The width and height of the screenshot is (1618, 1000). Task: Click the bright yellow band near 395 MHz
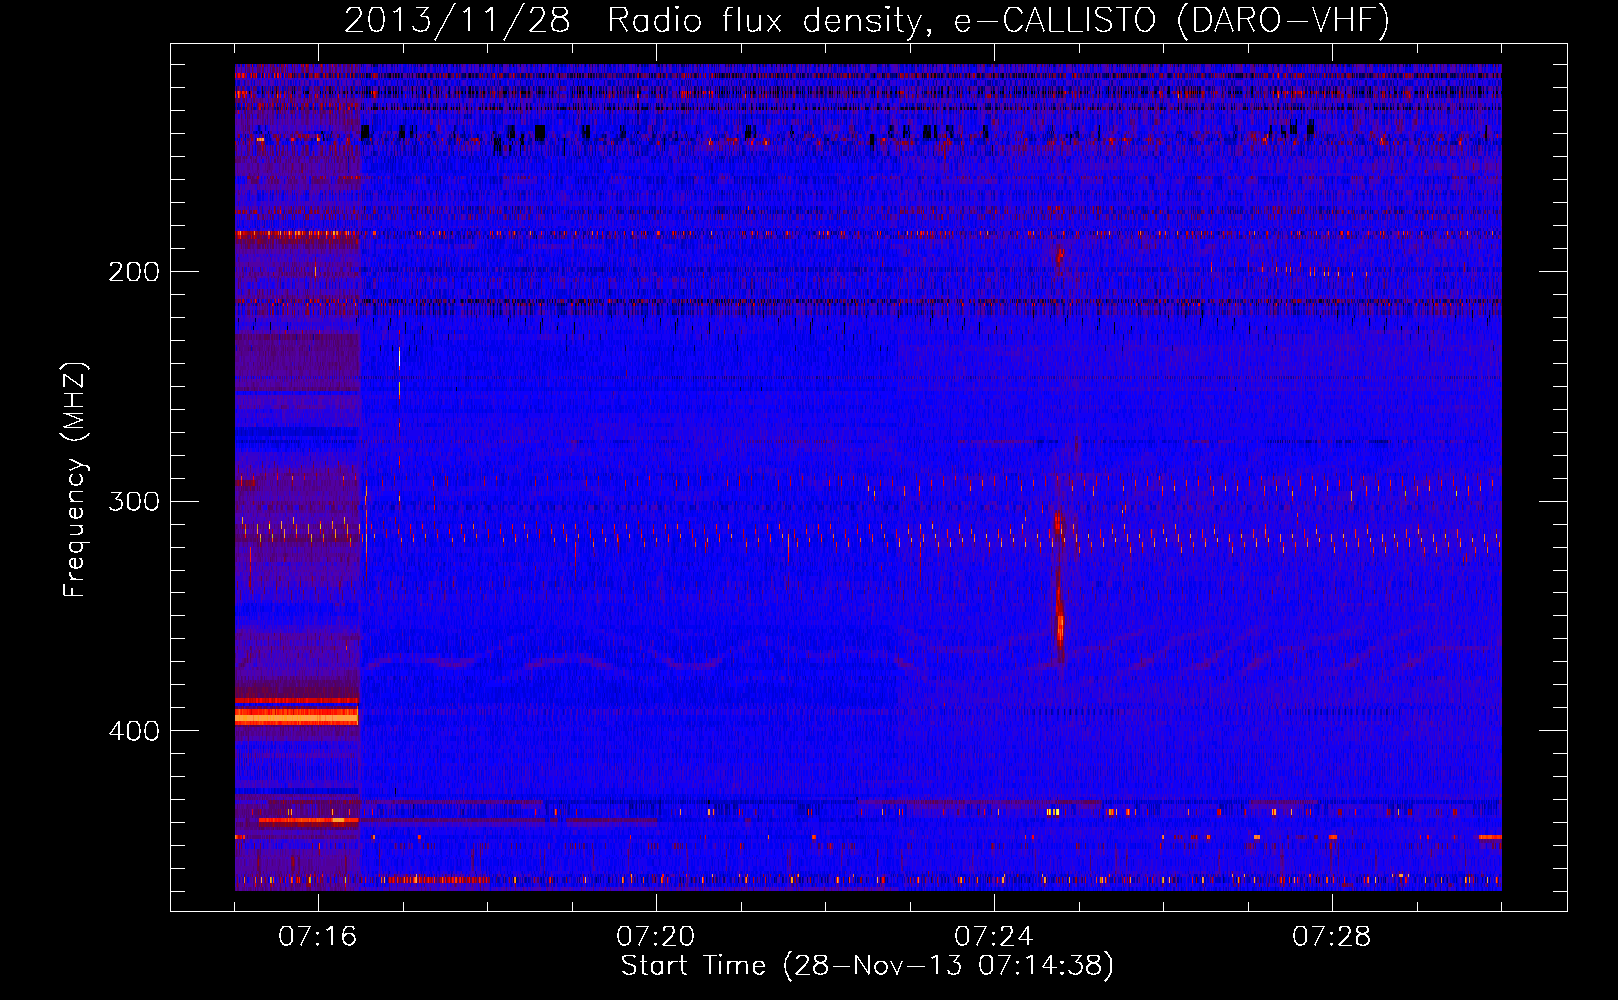pos(296,717)
